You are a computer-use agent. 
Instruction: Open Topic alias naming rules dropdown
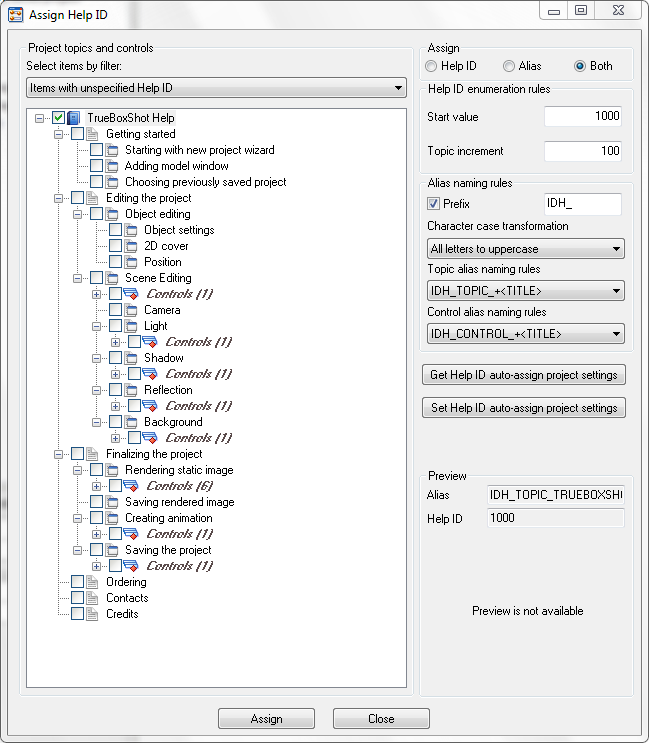[x=526, y=291]
